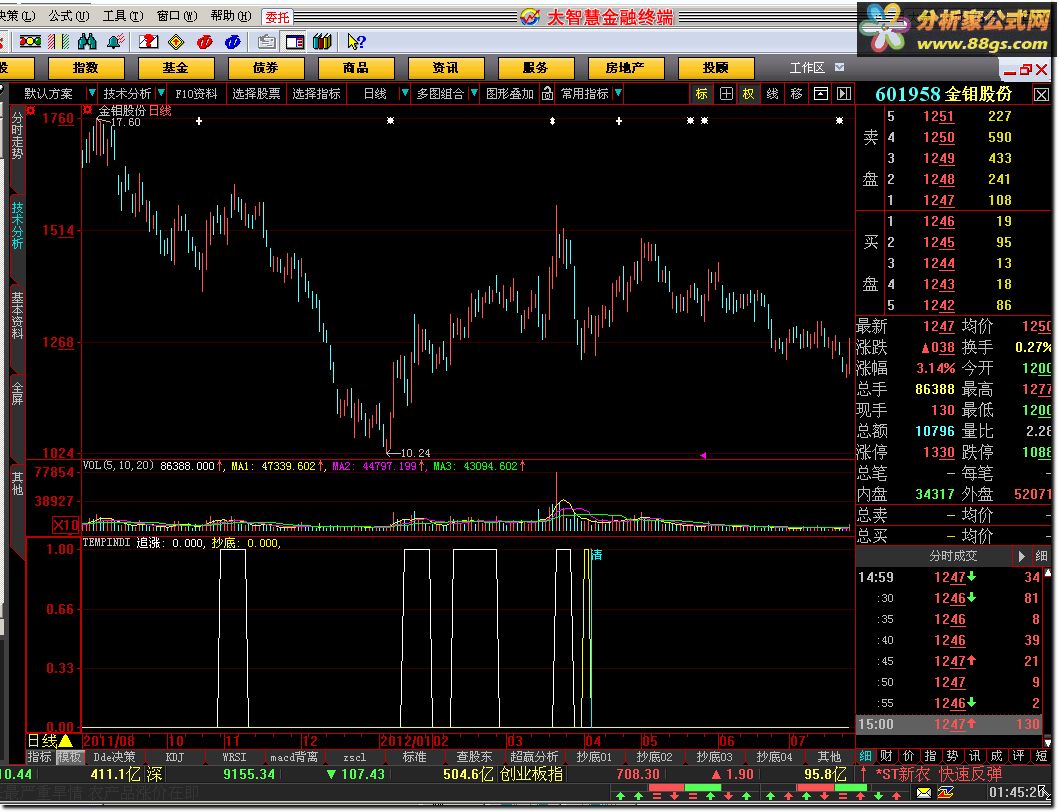The width and height of the screenshot is (1059, 812).
Task: Select the 其他 side tab
Action: pyautogui.click(x=17, y=483)
